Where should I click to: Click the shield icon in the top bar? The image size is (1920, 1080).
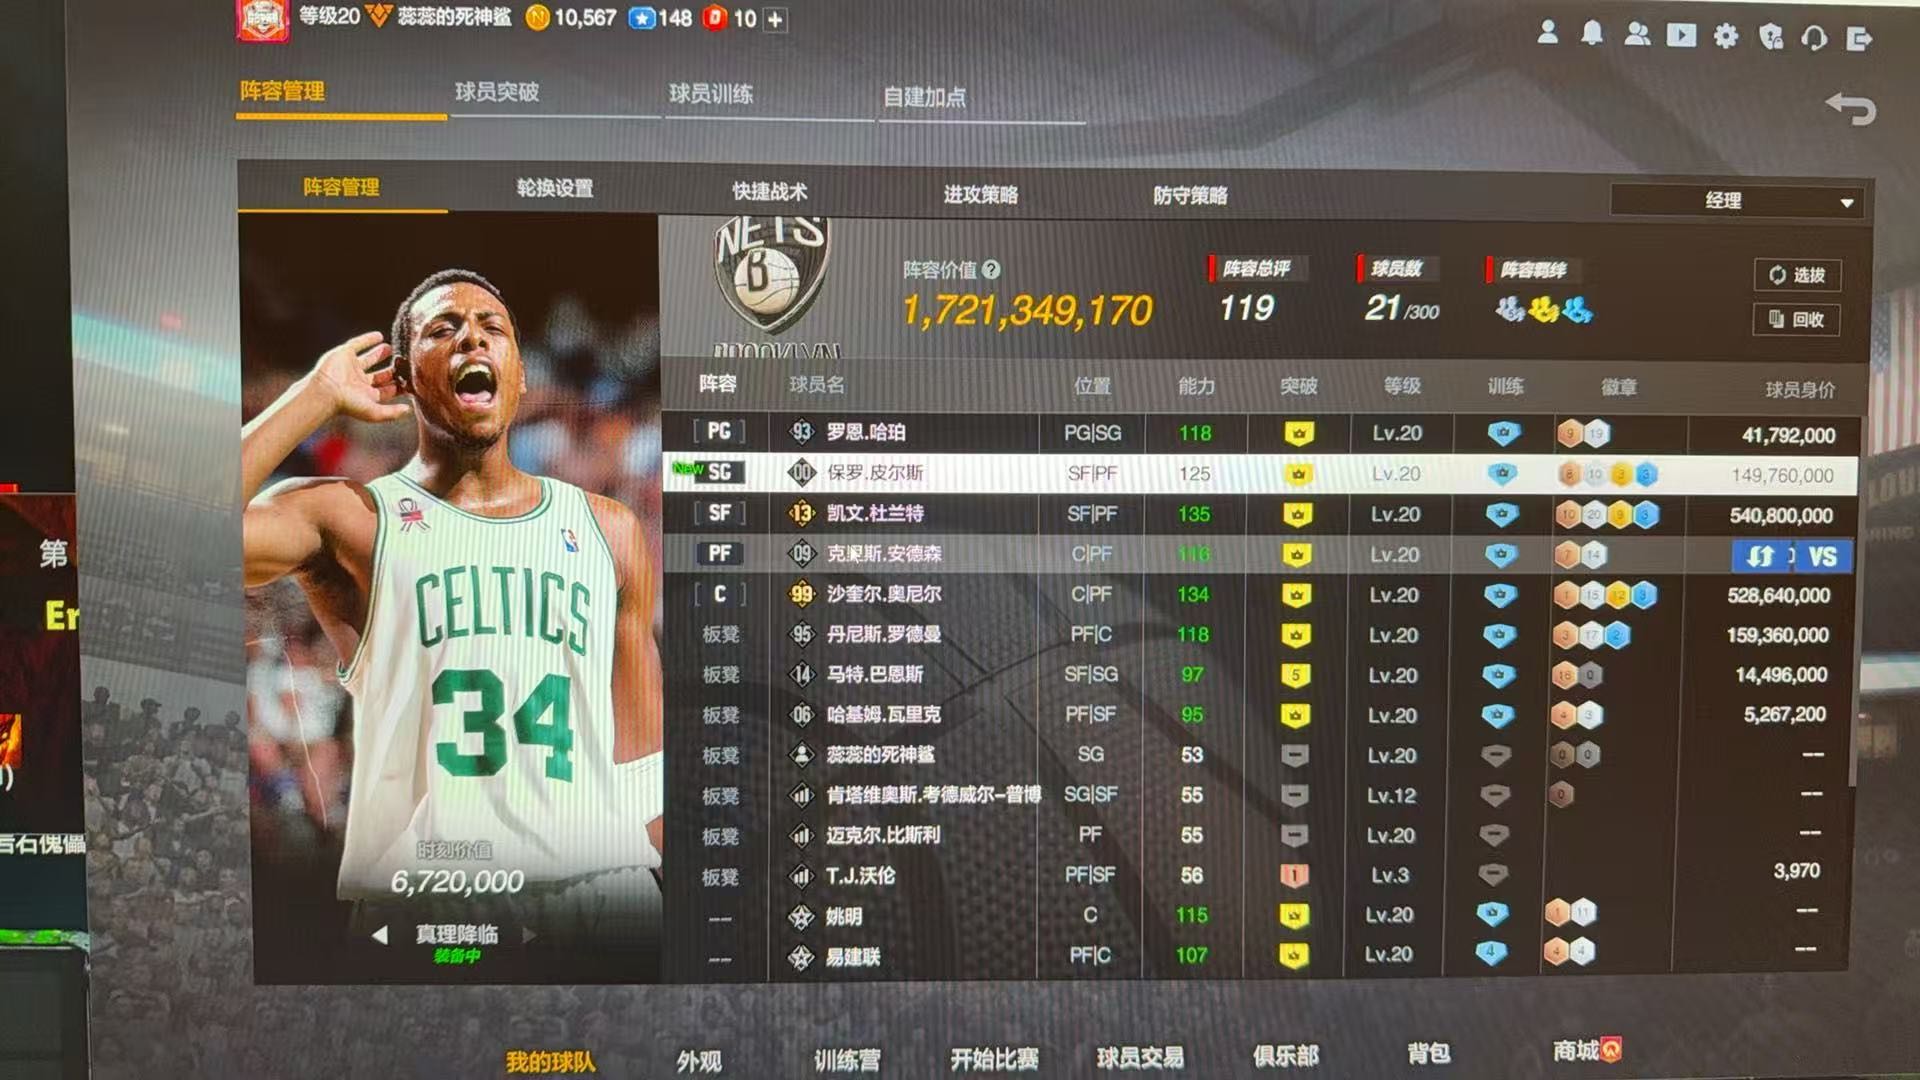(x=1770, y=38)
